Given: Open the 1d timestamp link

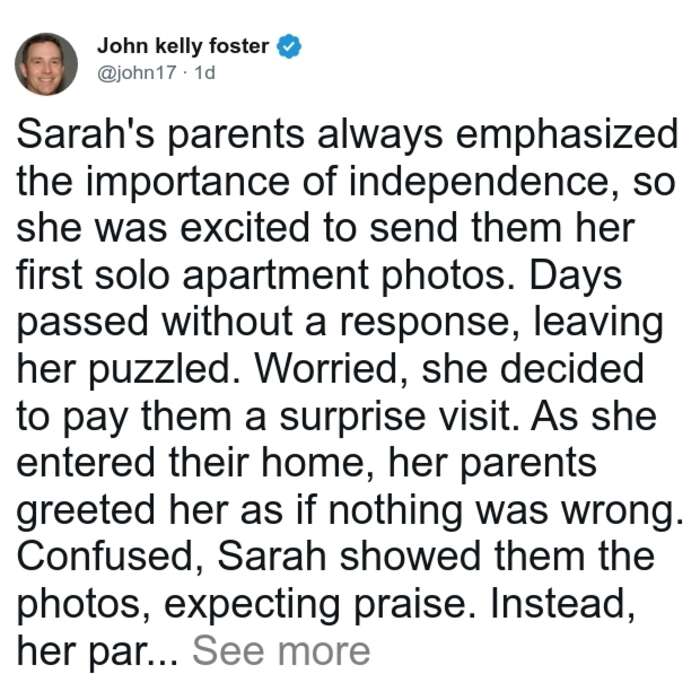Looking at the screenshot, I should tap(205, 73).
